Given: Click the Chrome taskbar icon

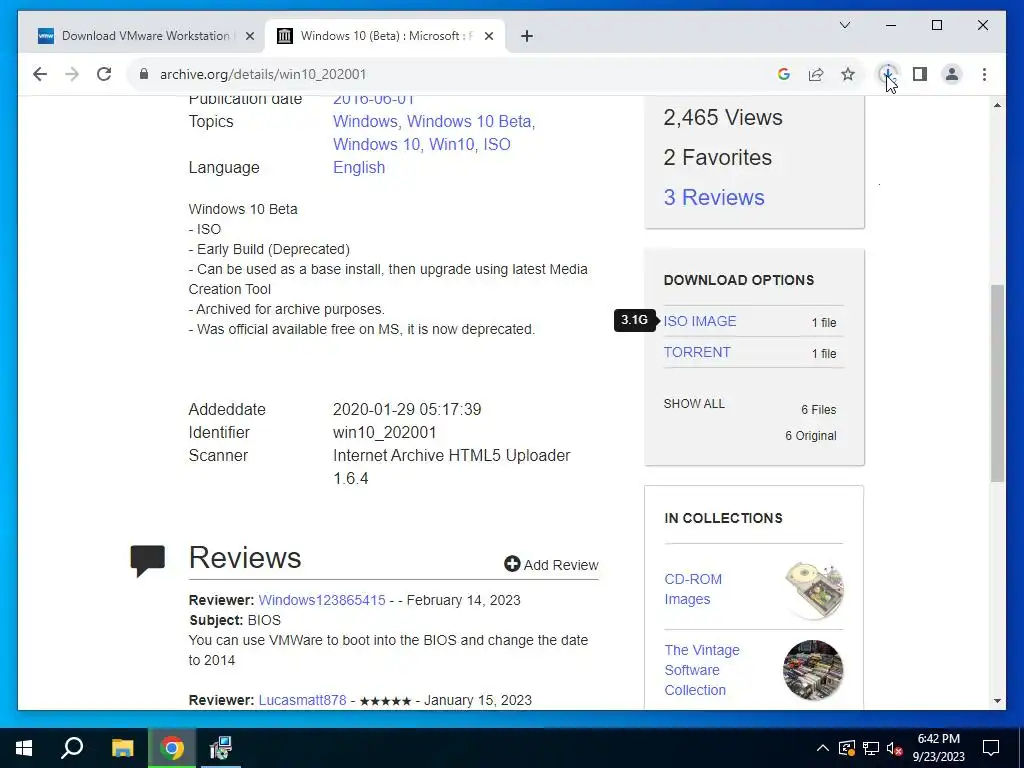Looking at the screenshot, I should click(172, 748).
